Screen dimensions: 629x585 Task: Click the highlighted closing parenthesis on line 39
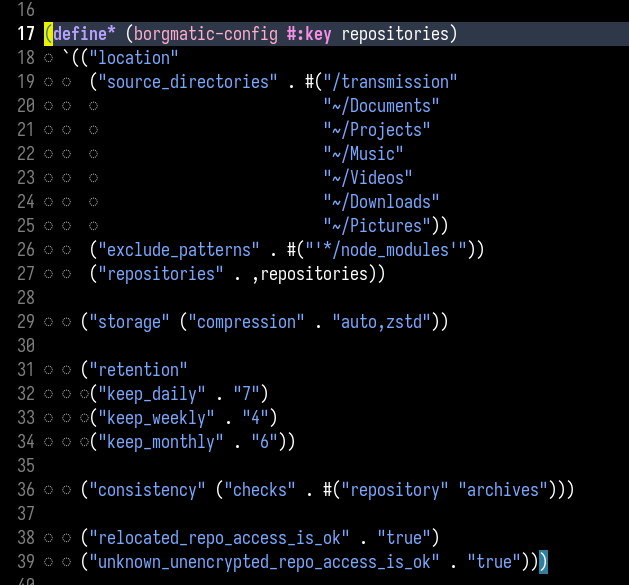pos(544,562)
